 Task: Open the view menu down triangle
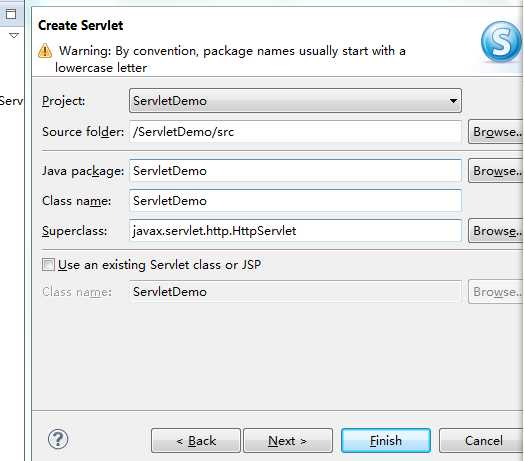coord(14,35)
